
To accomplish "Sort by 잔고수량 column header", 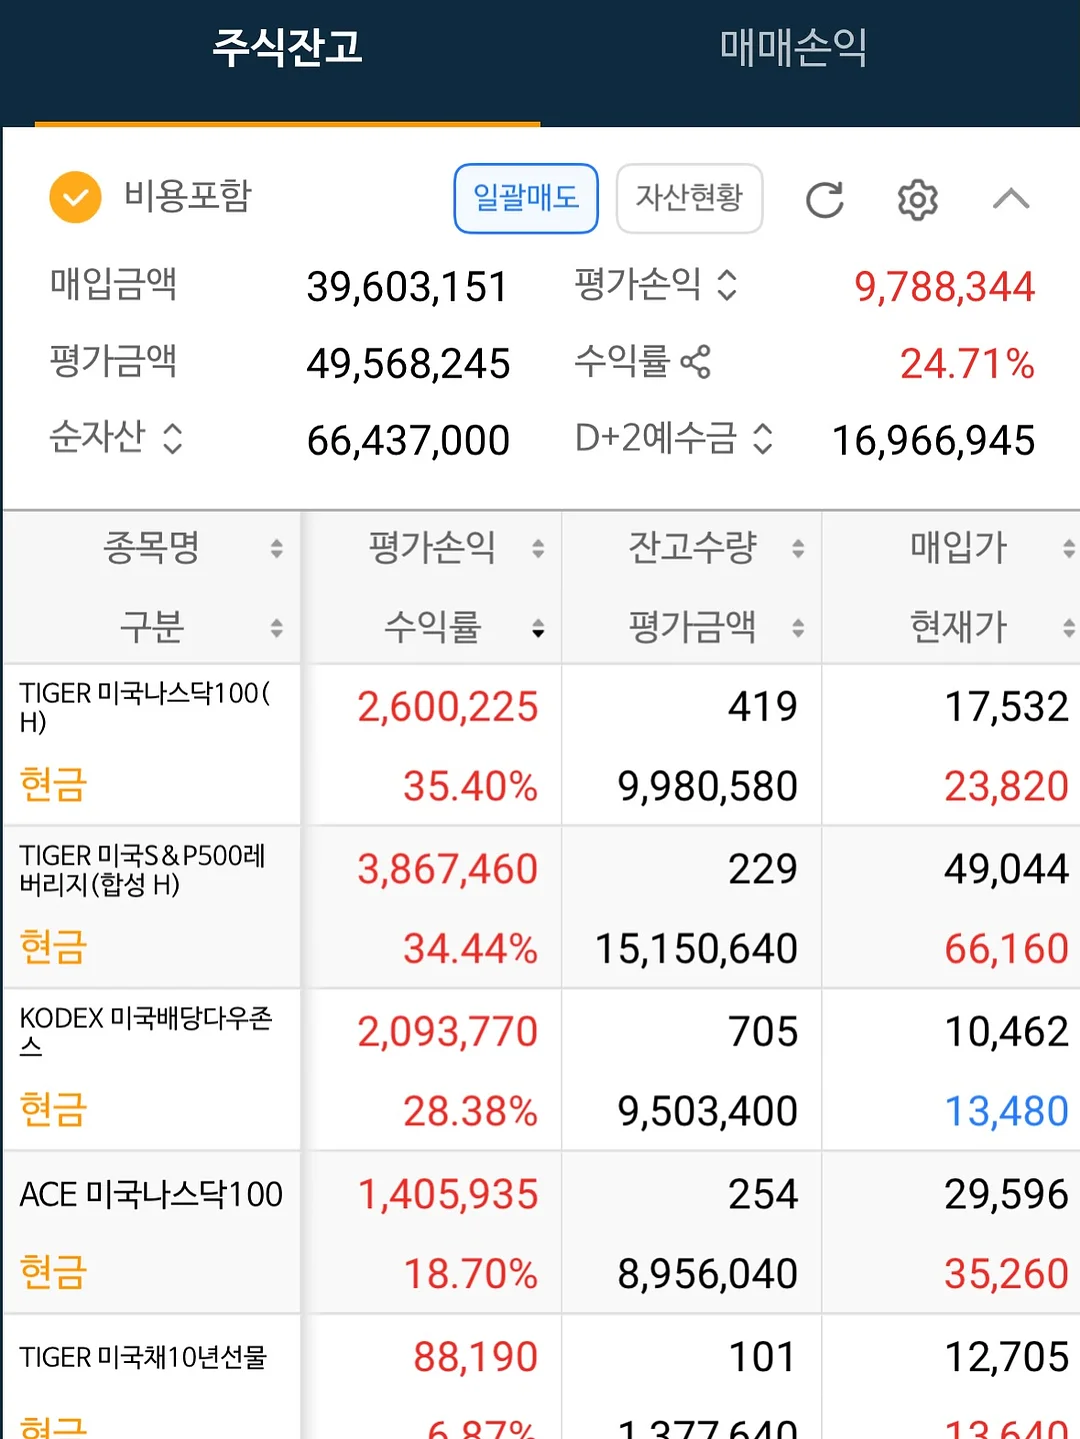I will pyautogui.click(x=692, y=548).
